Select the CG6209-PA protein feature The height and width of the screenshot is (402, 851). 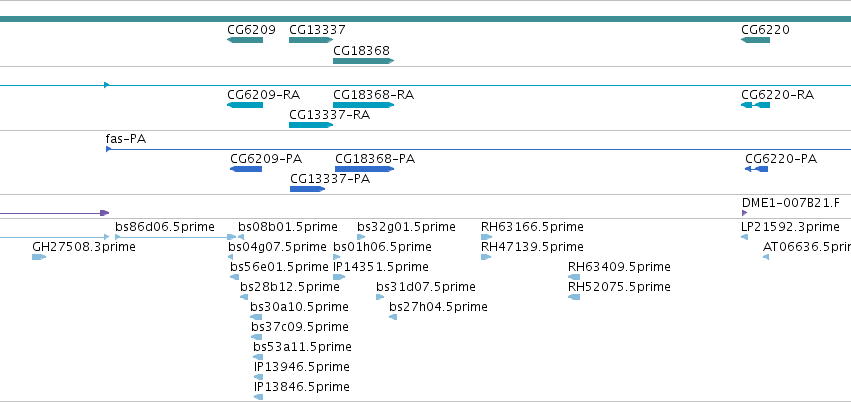[246, 169]
